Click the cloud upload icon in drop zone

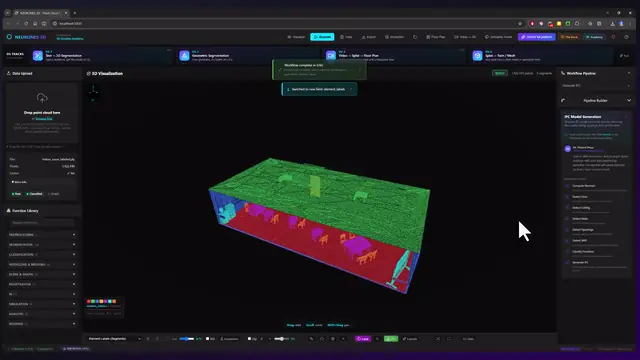tap(42, 98)
